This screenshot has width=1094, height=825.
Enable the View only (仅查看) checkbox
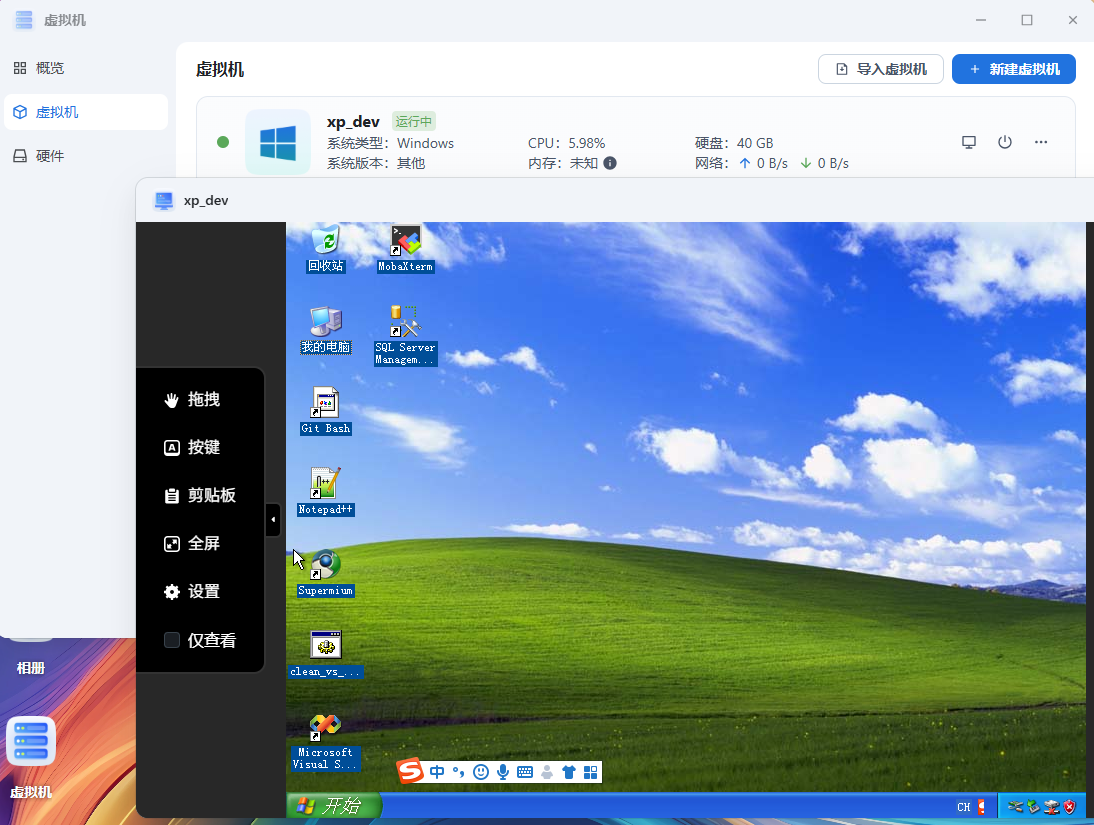(x=172, y=640)
